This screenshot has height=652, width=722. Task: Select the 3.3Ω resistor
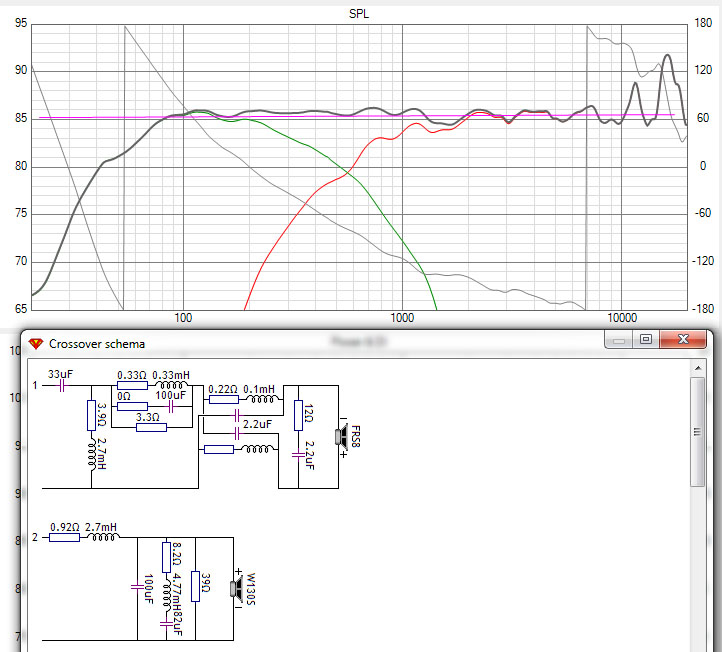(x=151, y=427)
